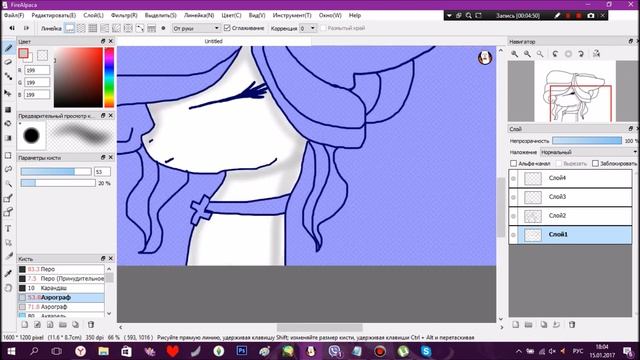Rotate canvas left in Navigator

[555, 54]
